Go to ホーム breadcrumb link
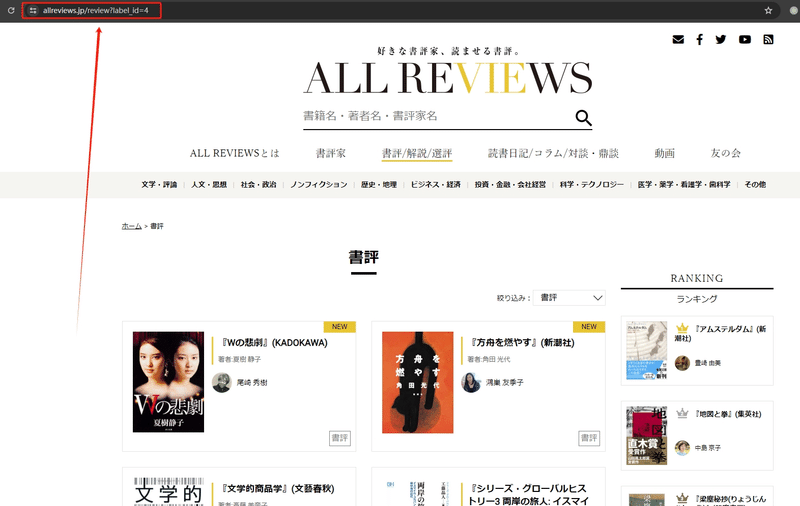Viewport: 800px width, 506px height. coord(132,226)
